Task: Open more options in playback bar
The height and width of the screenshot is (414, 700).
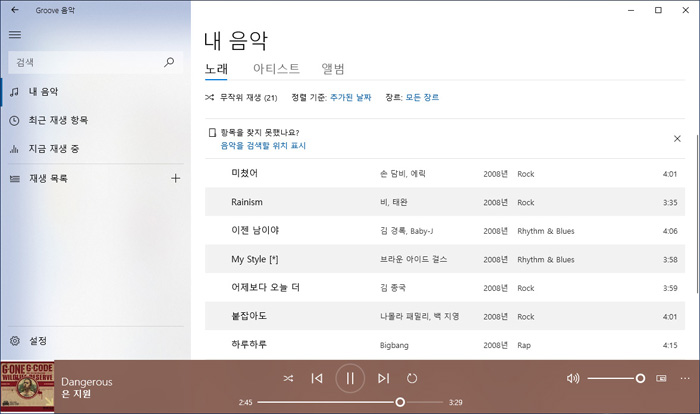Action: click(685, 379)
